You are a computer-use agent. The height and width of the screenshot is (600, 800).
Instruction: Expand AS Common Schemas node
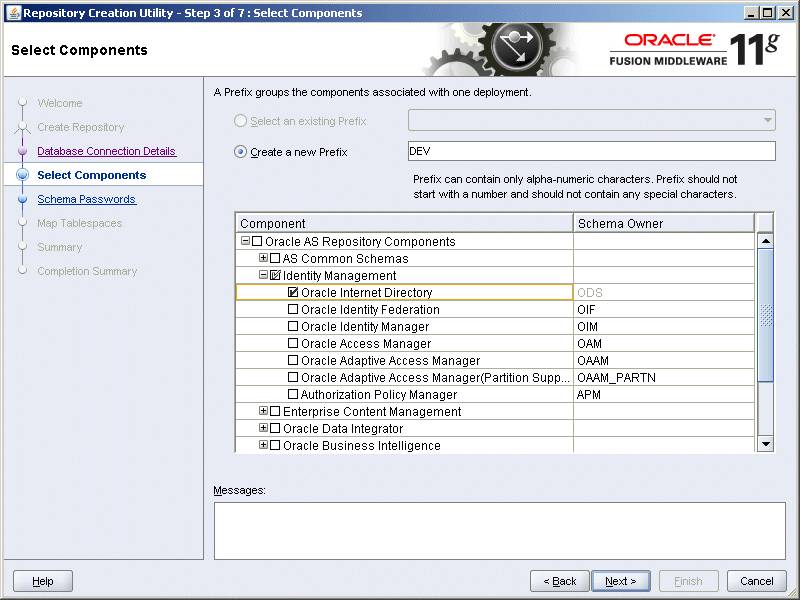click(x=263, y=258)
